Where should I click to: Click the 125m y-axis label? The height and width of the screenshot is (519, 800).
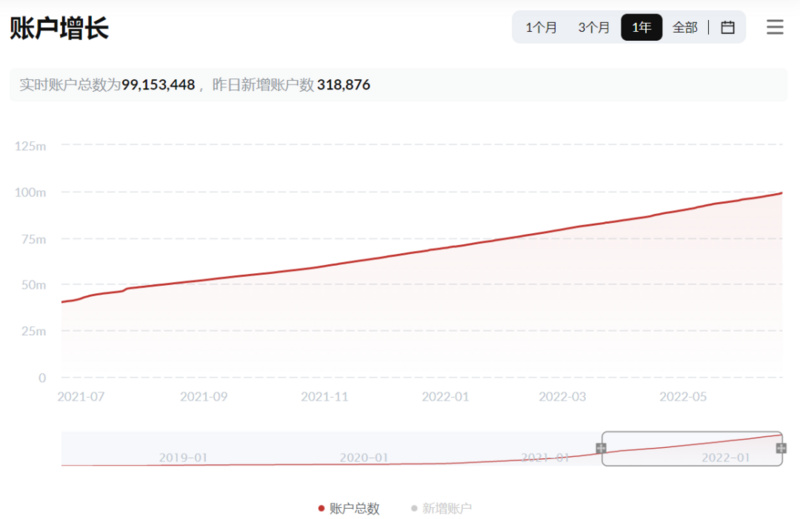[x=30, y=146]
